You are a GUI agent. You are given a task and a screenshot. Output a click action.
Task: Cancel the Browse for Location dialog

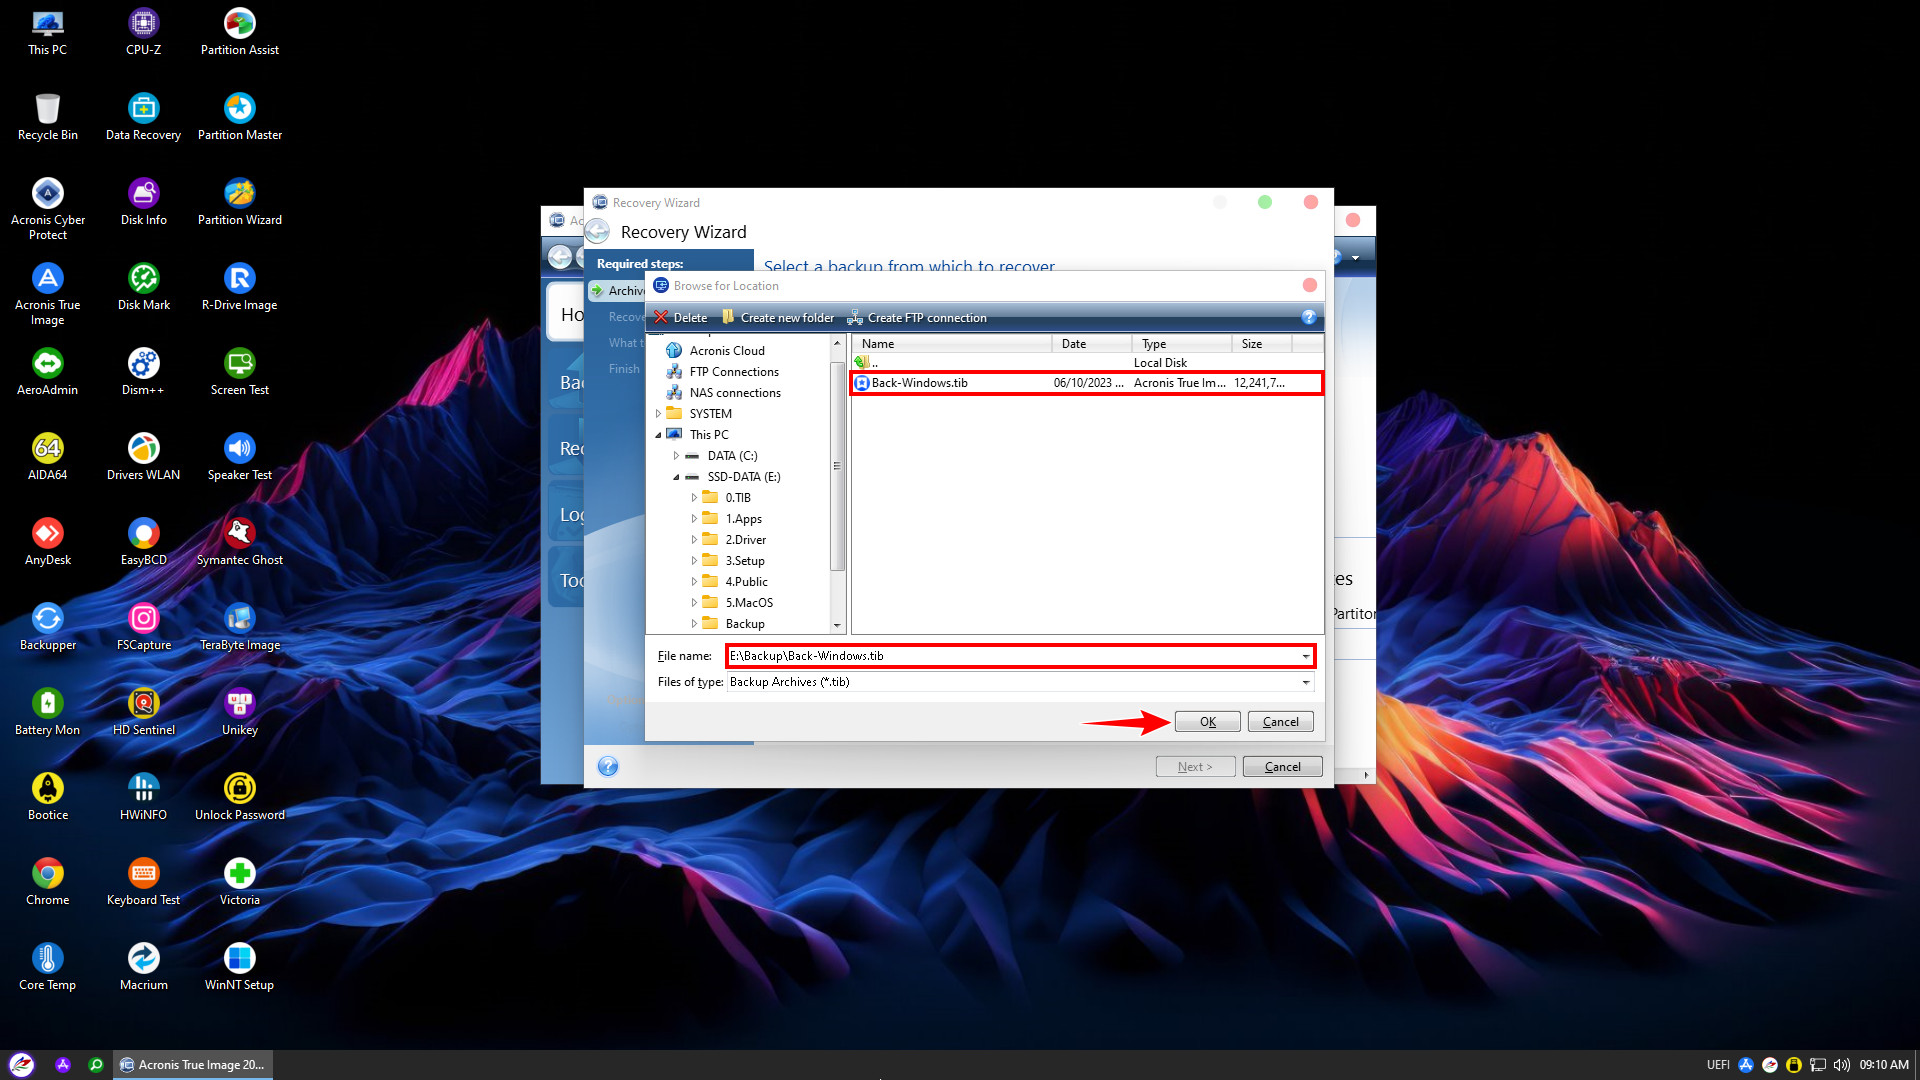pos(1280,722)
